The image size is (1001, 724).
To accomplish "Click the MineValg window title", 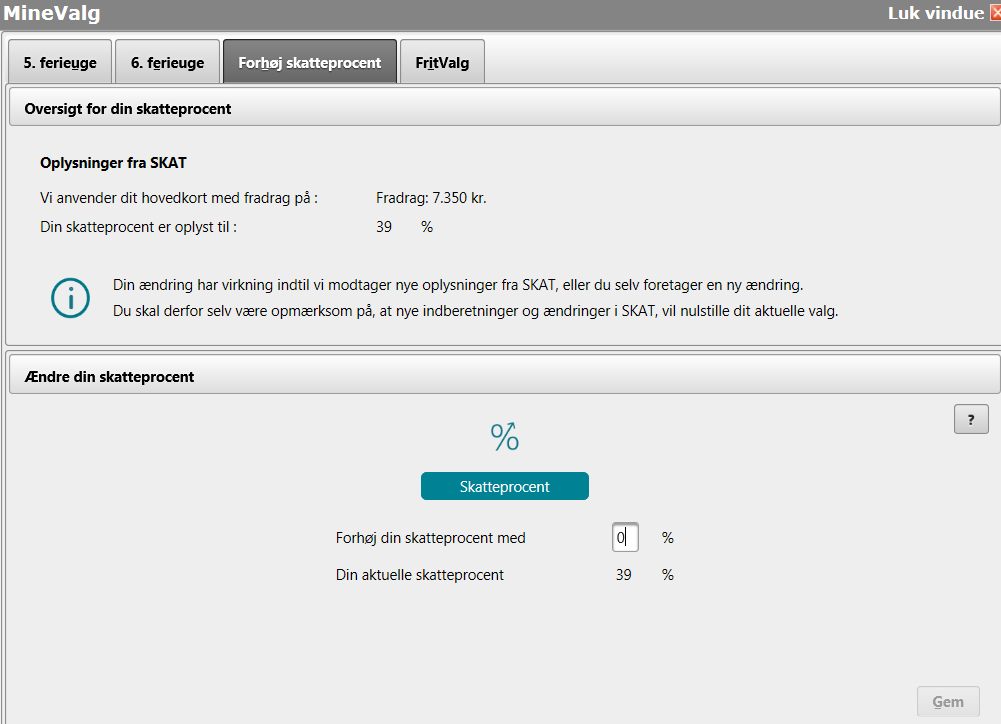I will [x=51, y=14].
